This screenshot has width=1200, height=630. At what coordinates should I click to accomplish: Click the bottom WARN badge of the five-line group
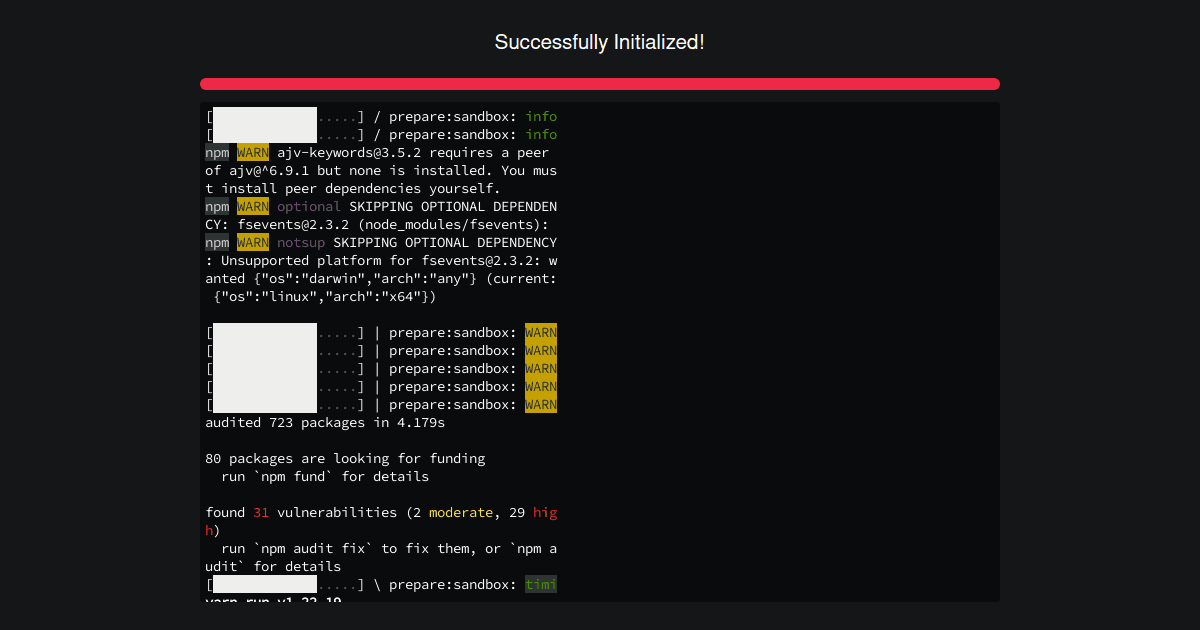[541, 404]
